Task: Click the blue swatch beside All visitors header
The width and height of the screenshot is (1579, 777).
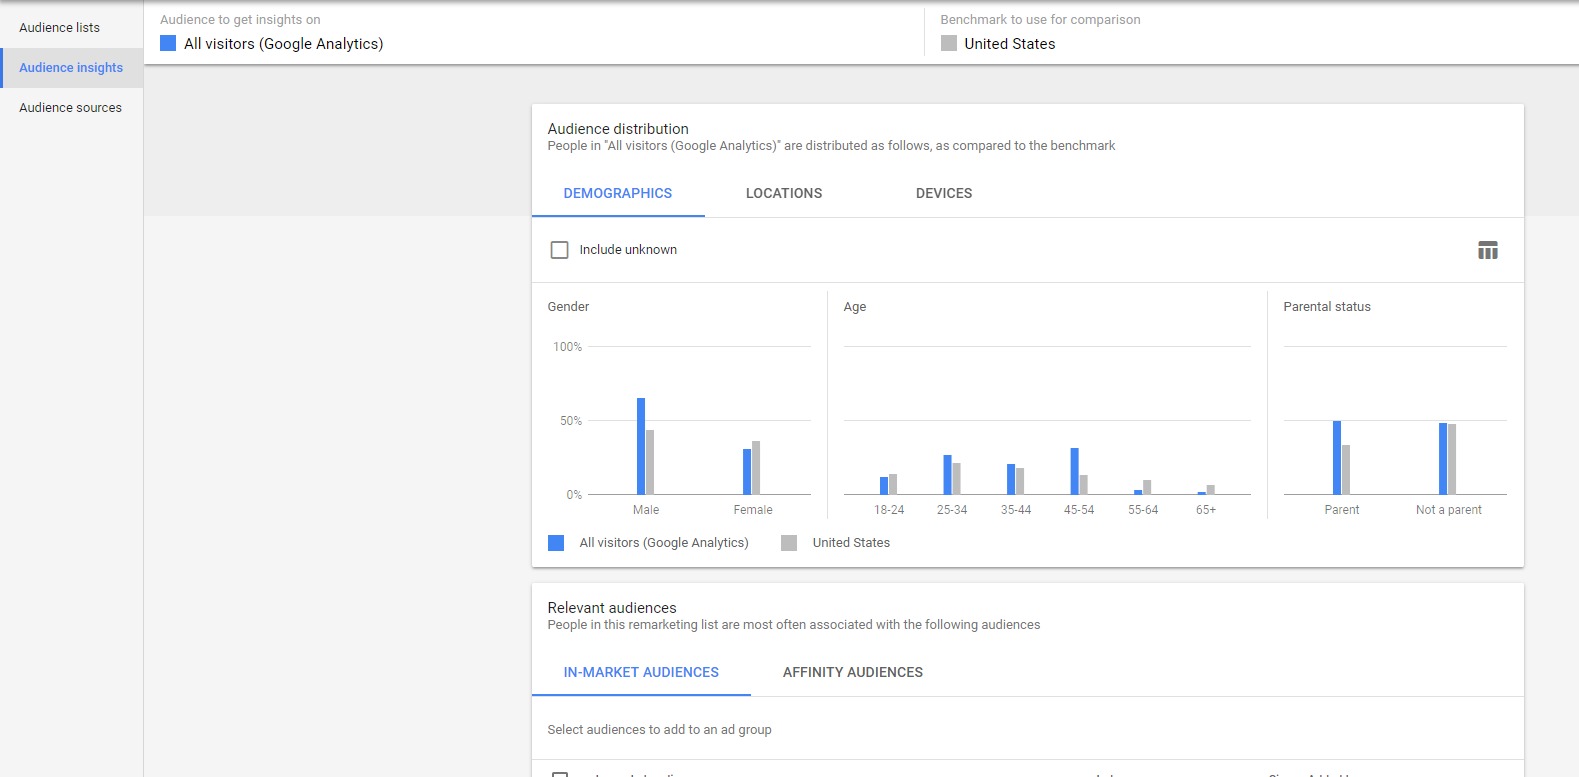Action: coord(168,43)
